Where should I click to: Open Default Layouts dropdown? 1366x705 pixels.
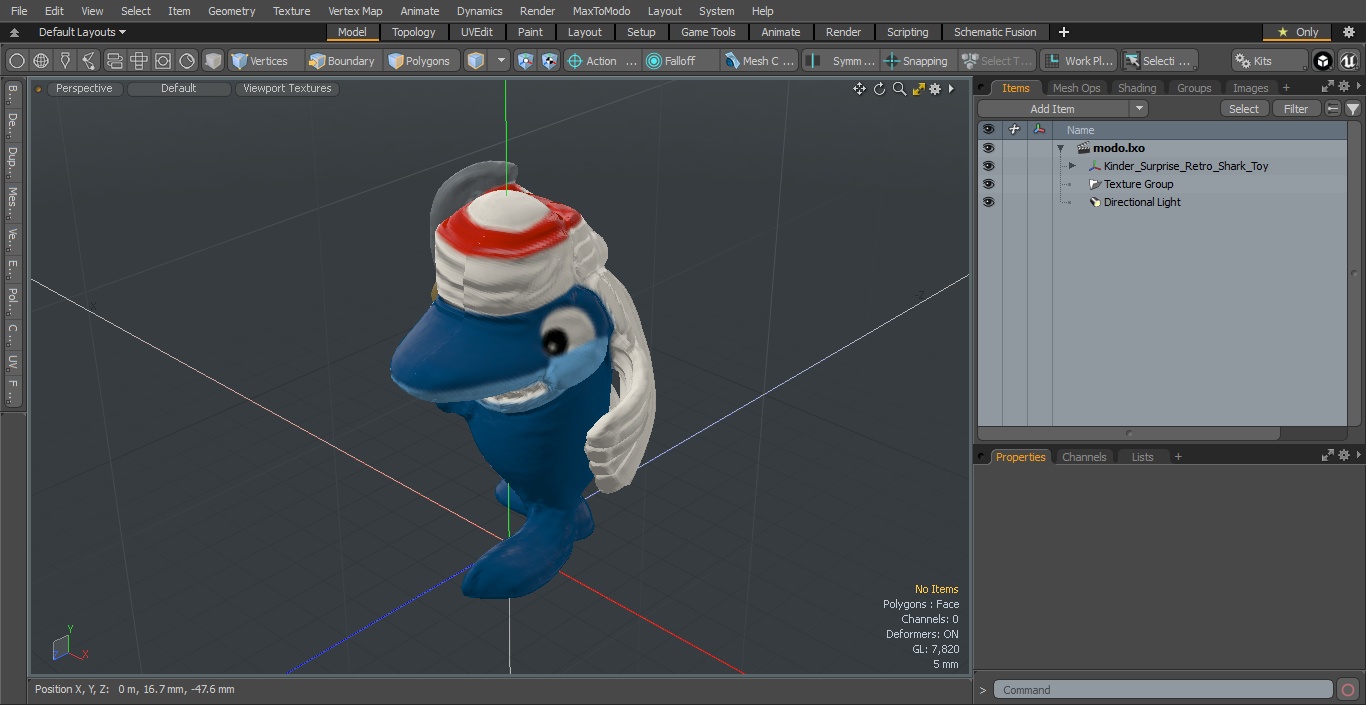pyautogui.click(x=82, y=32)
